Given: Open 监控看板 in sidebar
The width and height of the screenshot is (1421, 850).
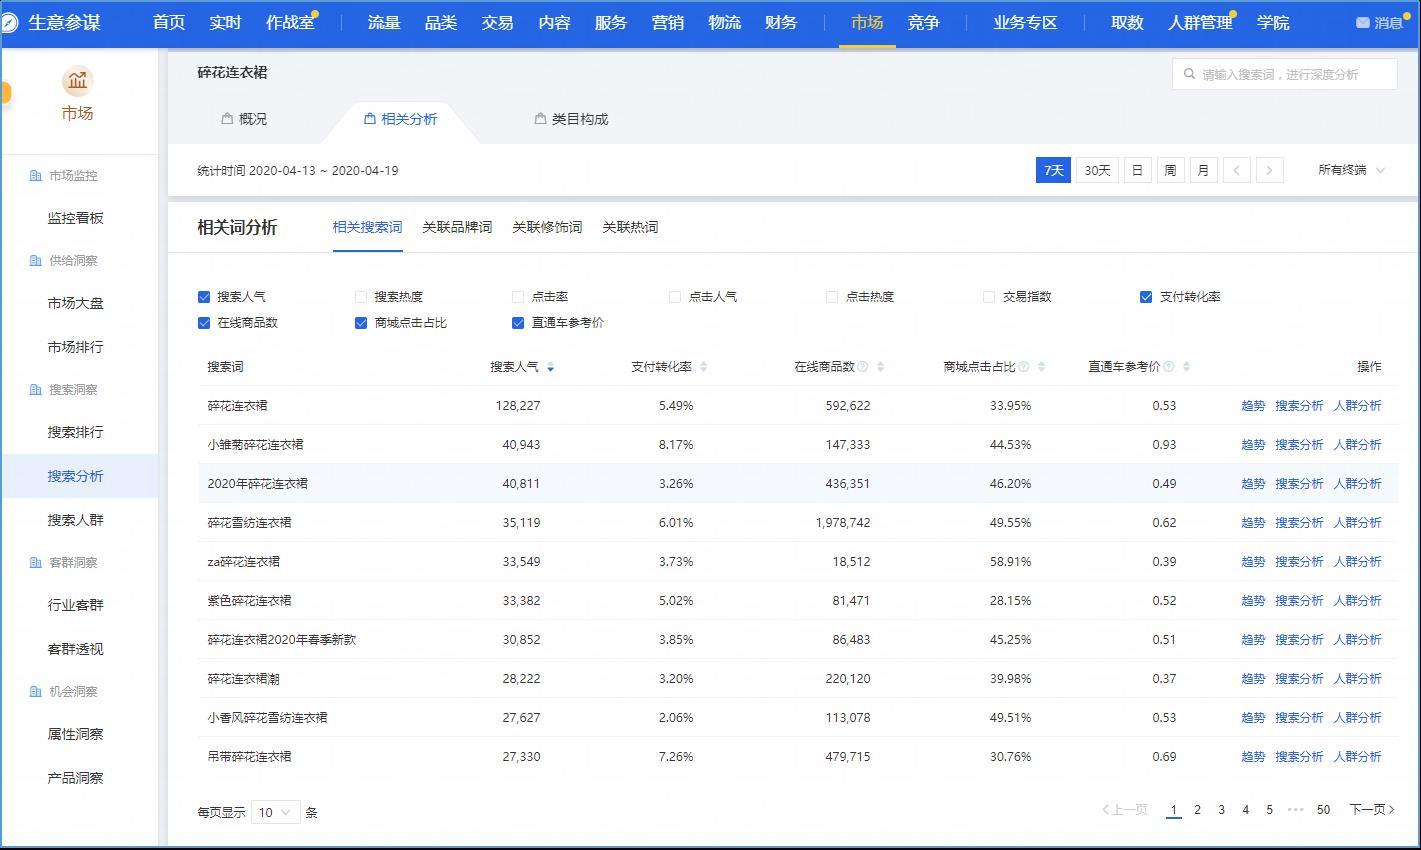Looking at the screenshot, I should click(76, 218).
